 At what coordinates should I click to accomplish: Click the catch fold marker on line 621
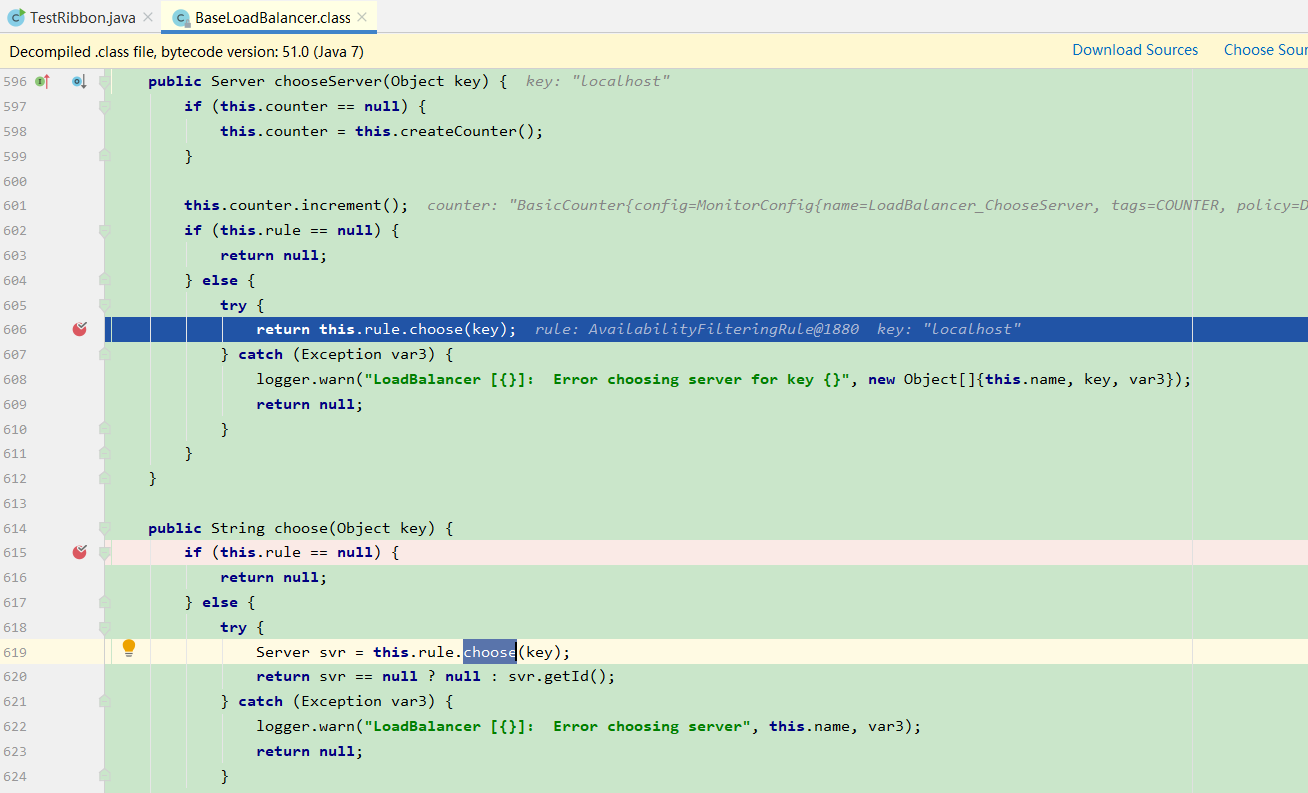point(104,701)
